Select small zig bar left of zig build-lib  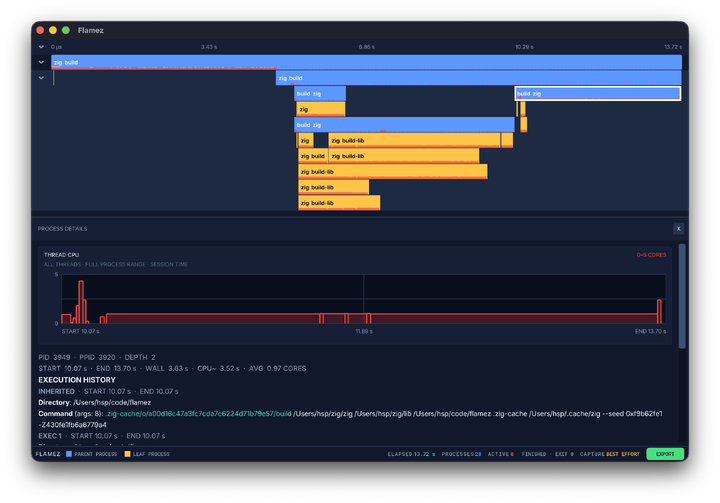tap(306, 140)
